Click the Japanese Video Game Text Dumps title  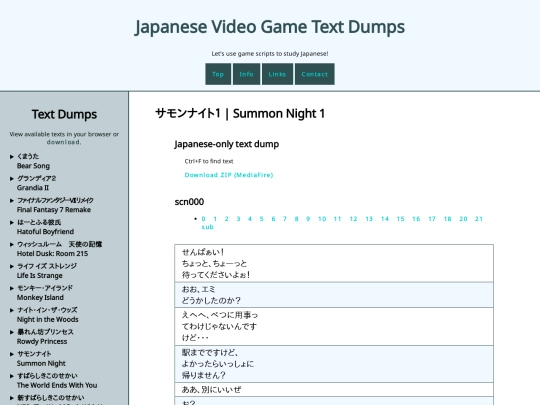[270, 27]
